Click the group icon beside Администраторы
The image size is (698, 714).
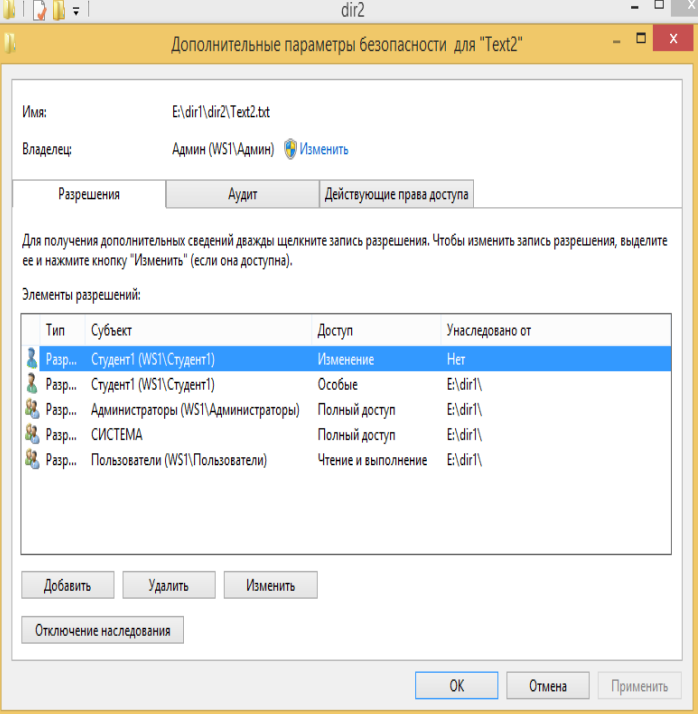(31, 409)
